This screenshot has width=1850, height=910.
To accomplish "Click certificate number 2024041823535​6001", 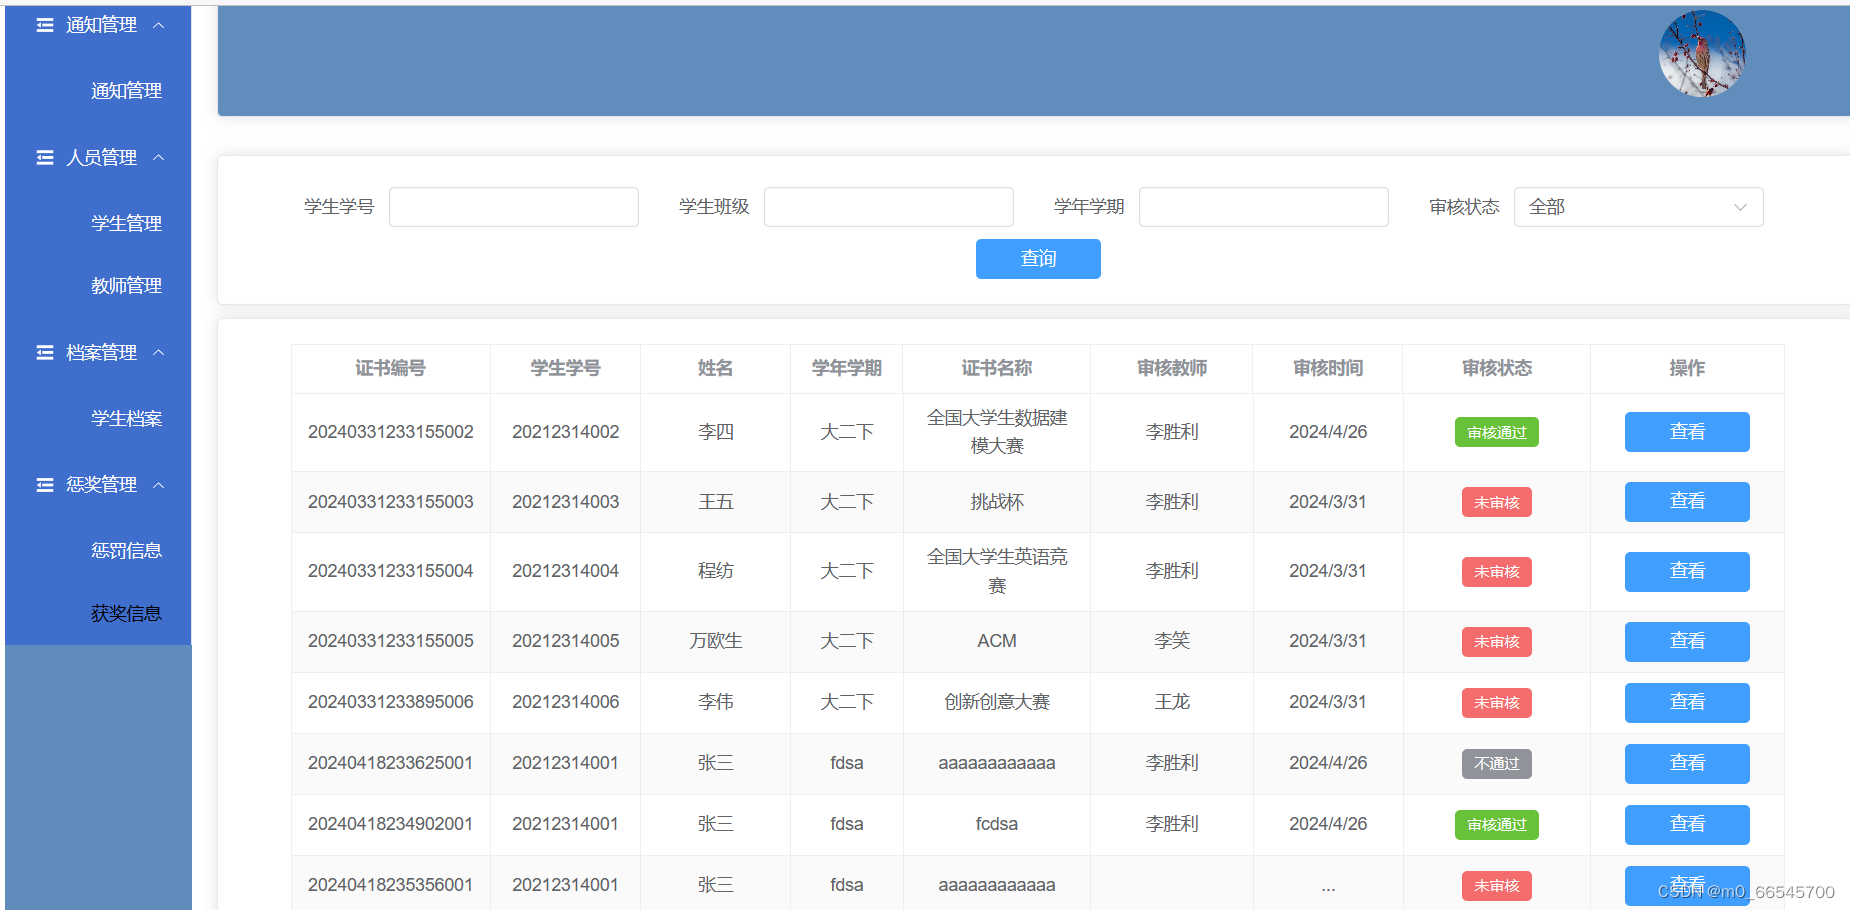I will [391, 885].
